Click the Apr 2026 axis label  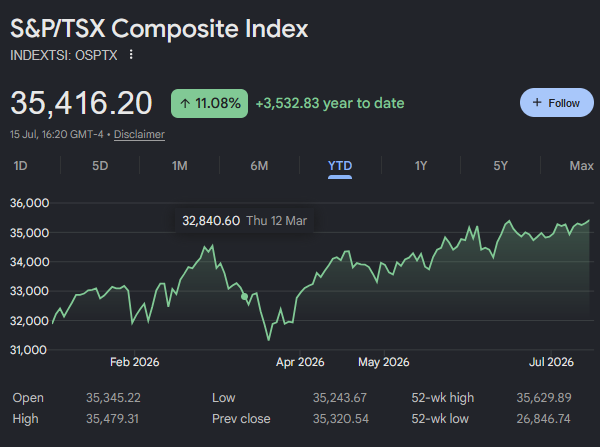(300, 362)
